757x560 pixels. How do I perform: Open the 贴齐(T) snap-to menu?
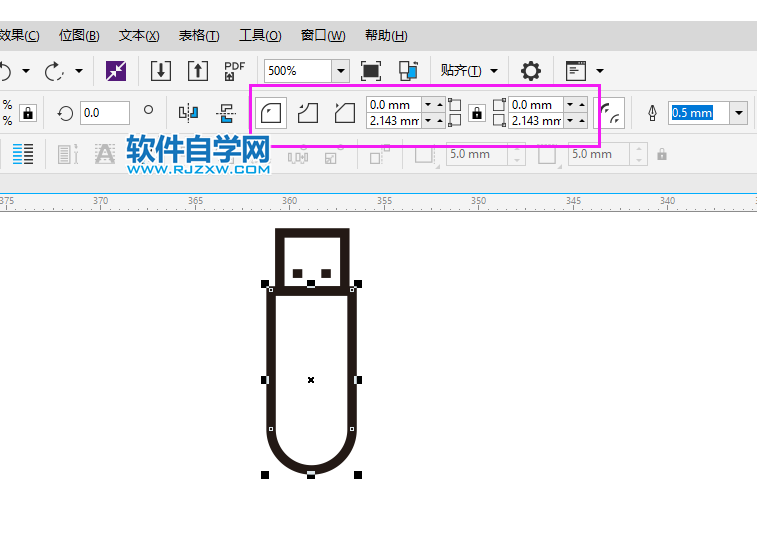[x=468, y=71]
